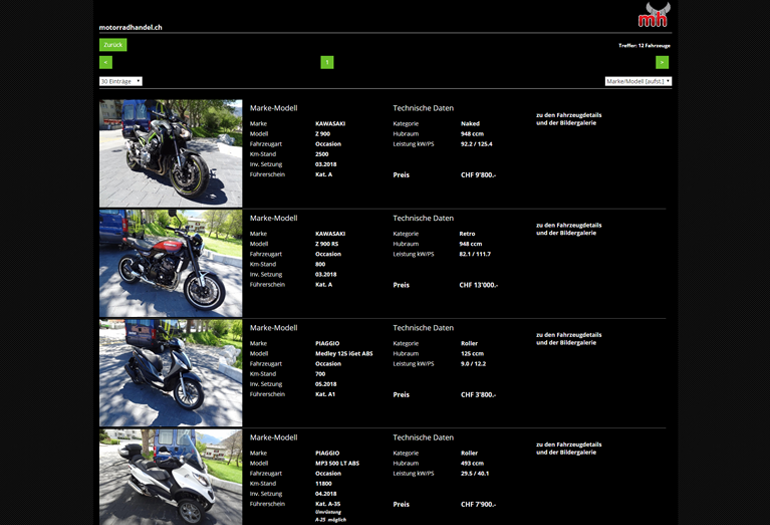Click the model 'Medley 125 iGet ABS'

point(344,354)
